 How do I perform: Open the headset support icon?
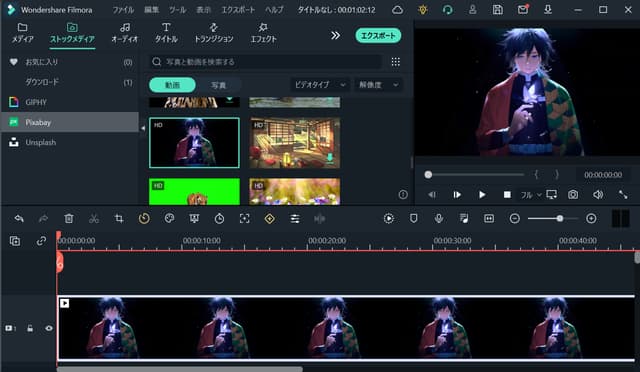point(448,10)
